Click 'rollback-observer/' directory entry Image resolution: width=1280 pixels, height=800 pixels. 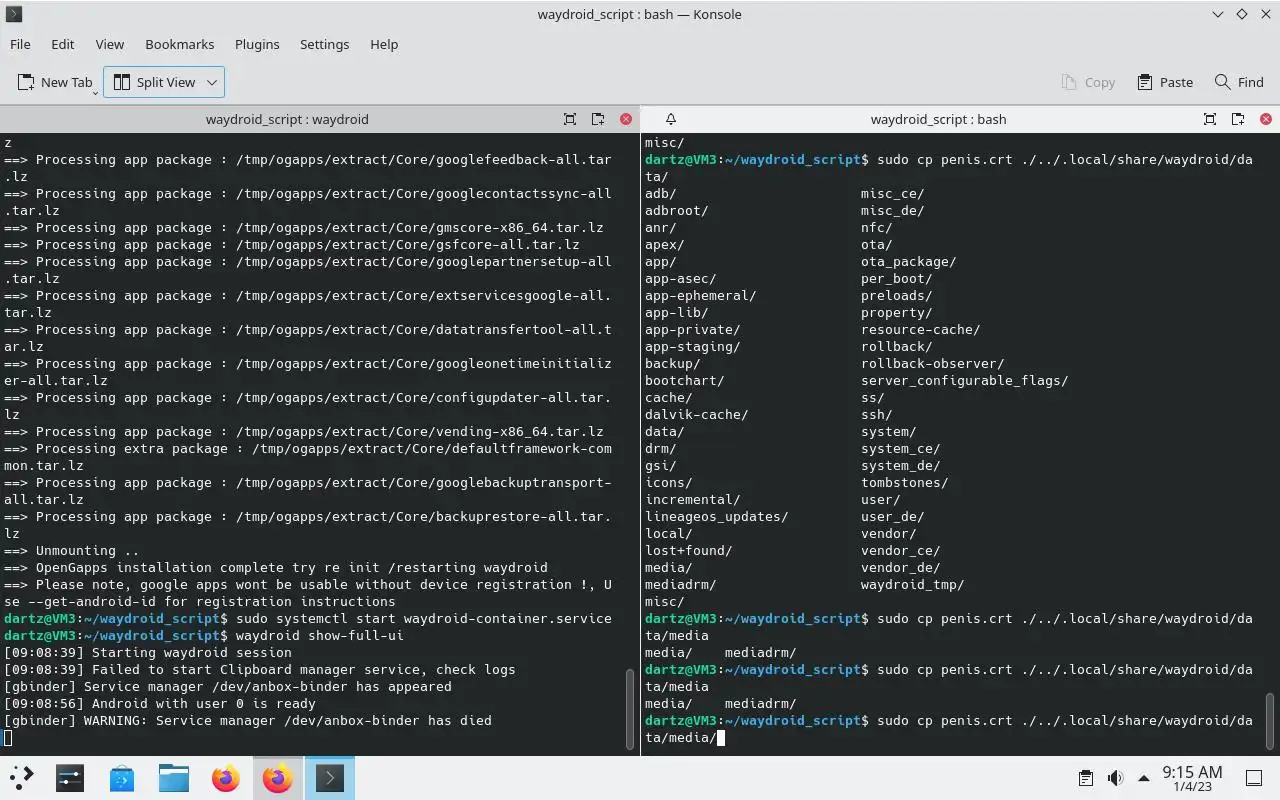coord(932,363)
